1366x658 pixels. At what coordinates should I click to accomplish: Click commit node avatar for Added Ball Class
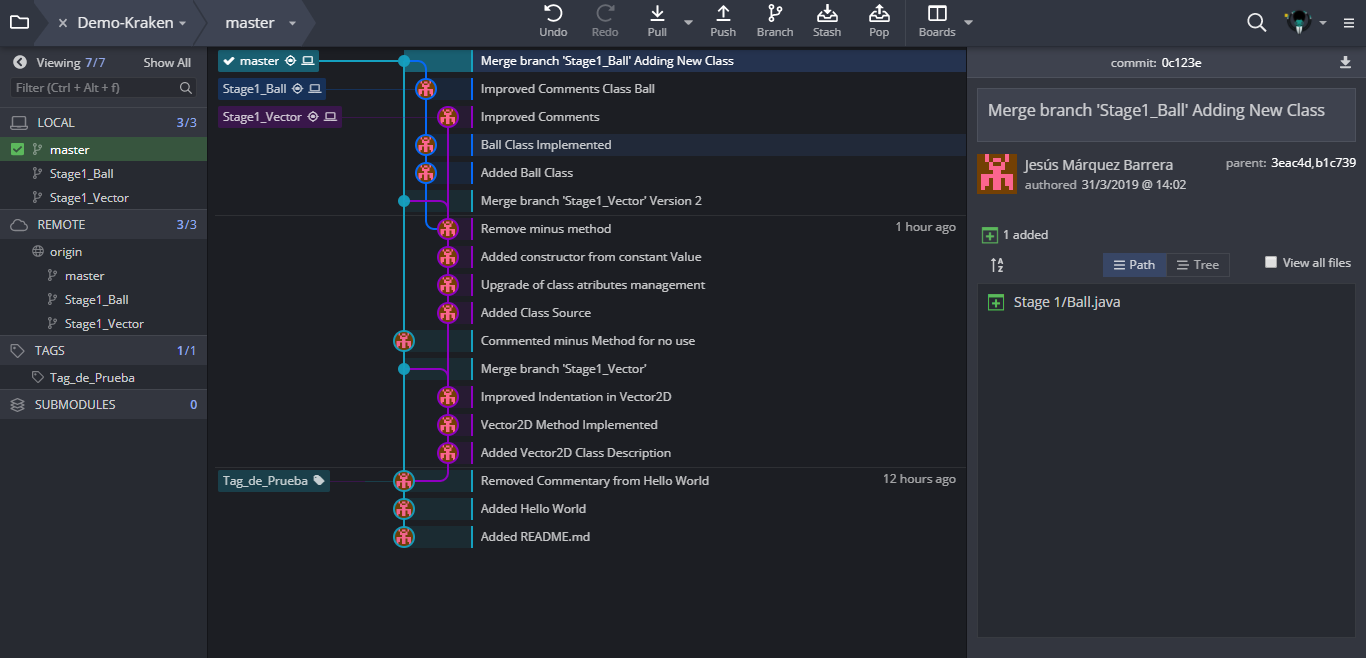(426, 173)
